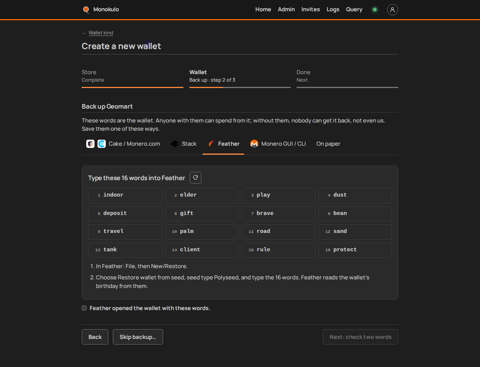Click the Stack wallet icon
The width and height of the screenshot is (480, 367).
174,144
